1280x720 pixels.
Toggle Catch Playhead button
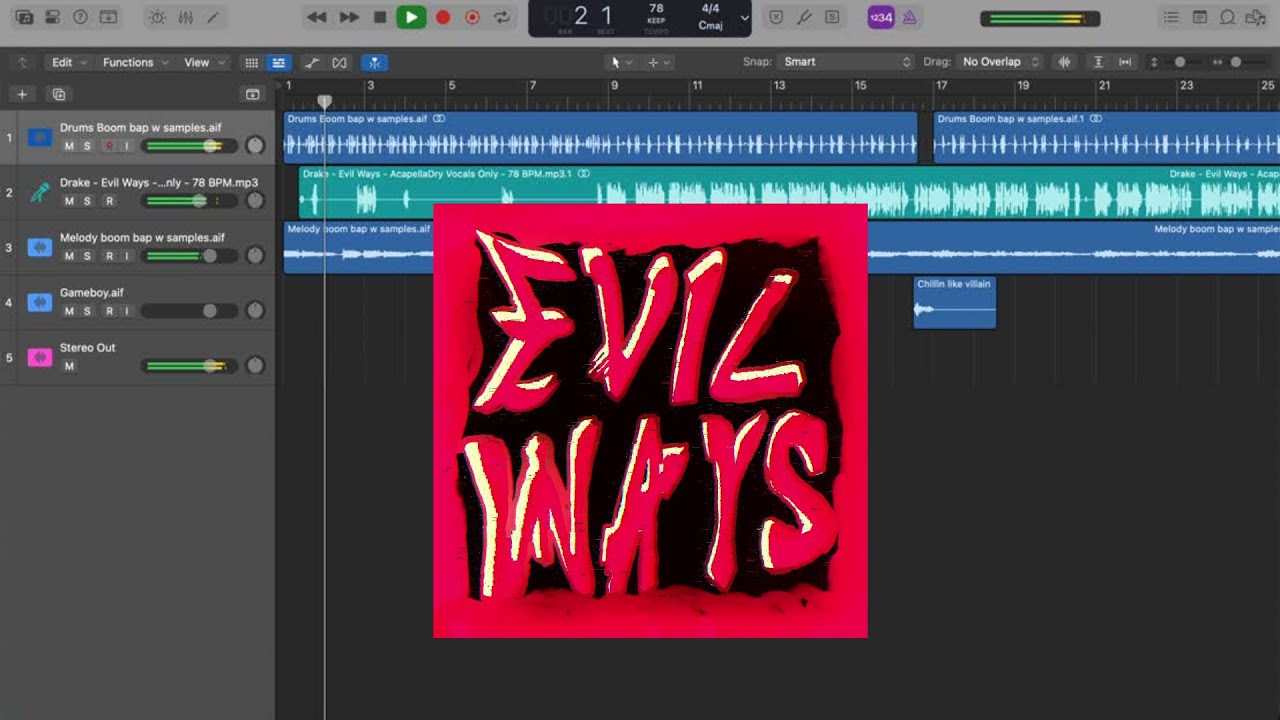click(x=374, y=62)
